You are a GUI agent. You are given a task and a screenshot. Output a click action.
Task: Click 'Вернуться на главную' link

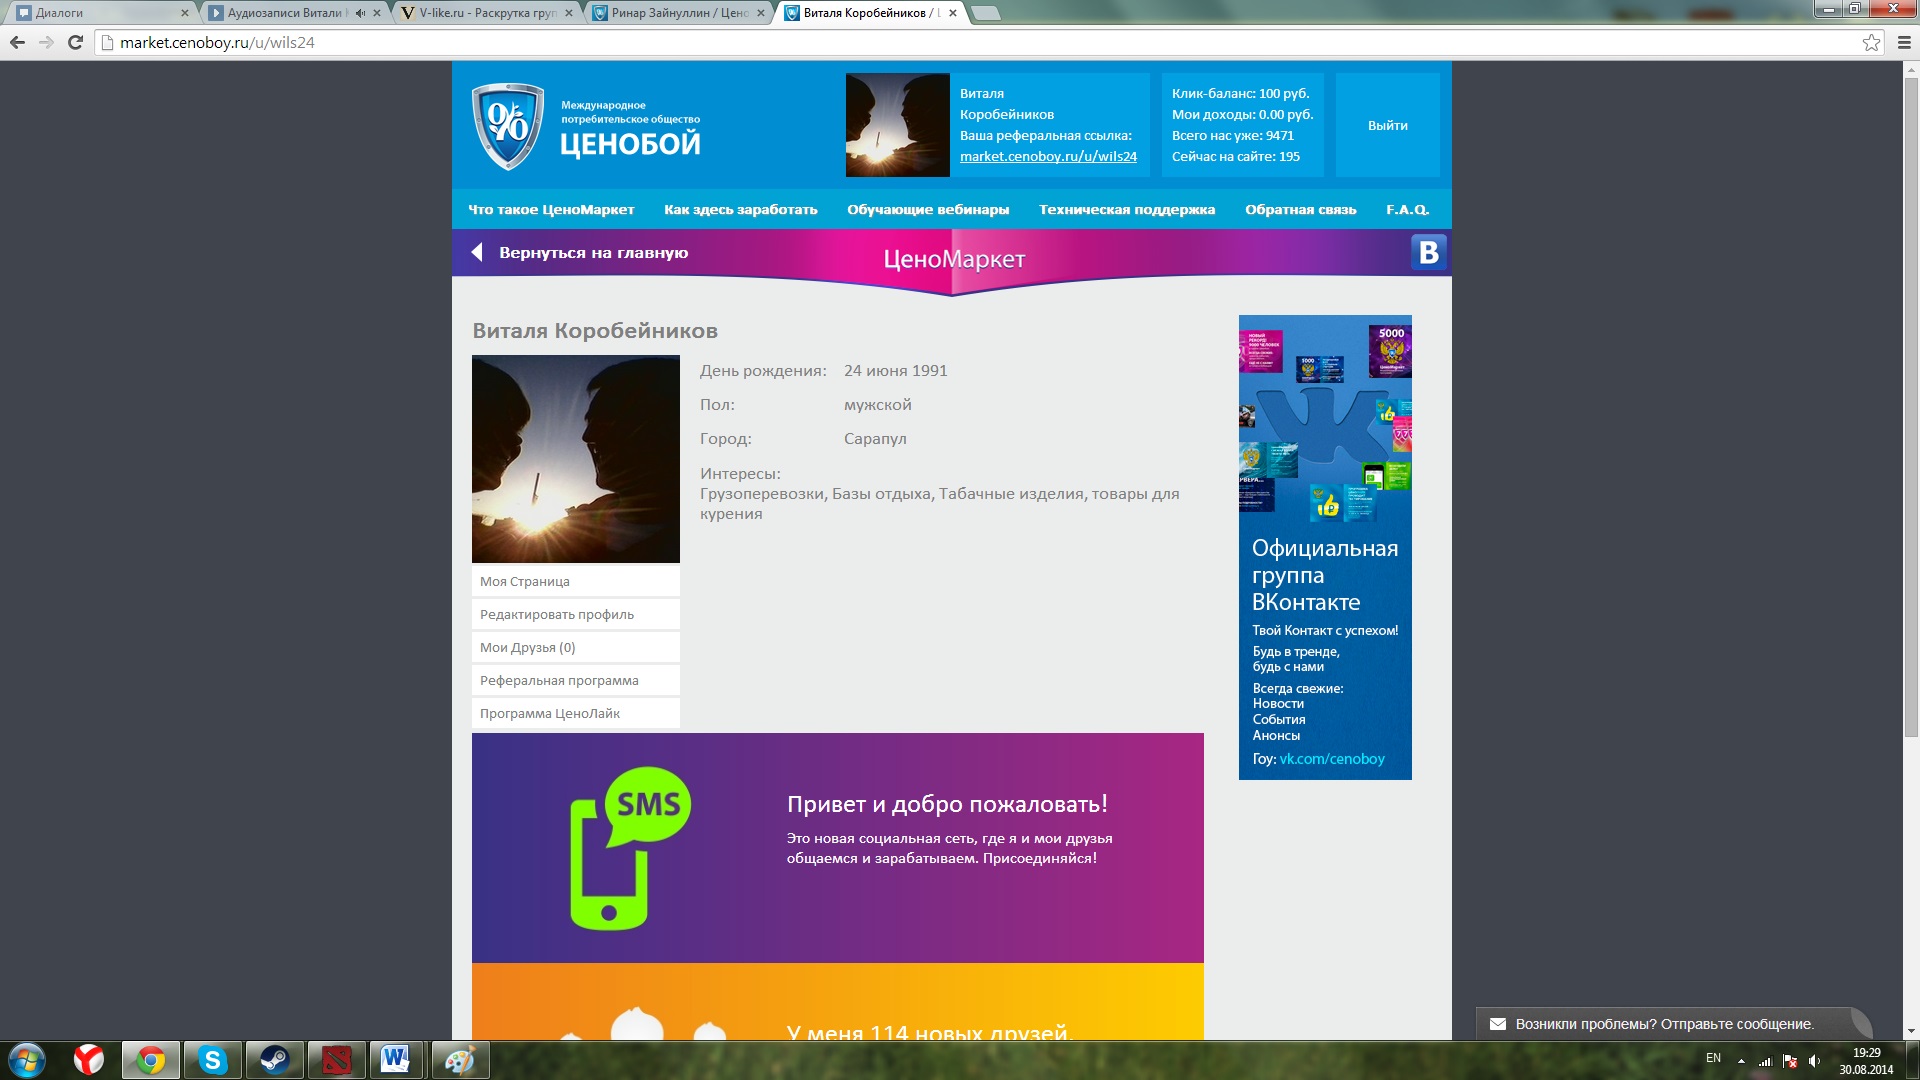[x=594, y=252]
